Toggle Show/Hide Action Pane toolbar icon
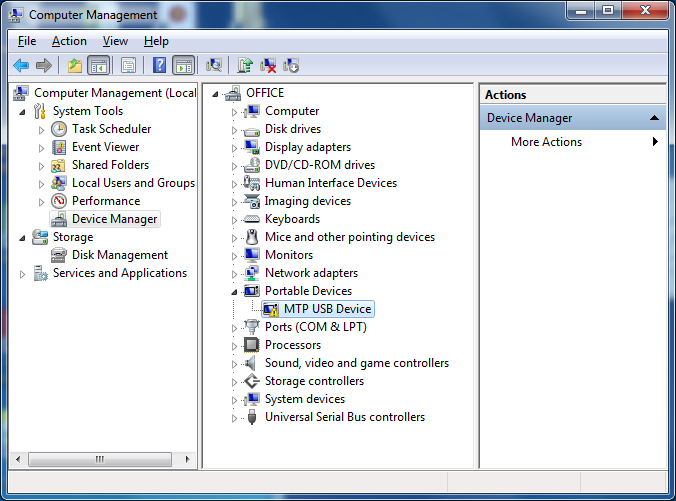Image resolution: width=676 pixels, height=501 pixels. tap(184, 66)
